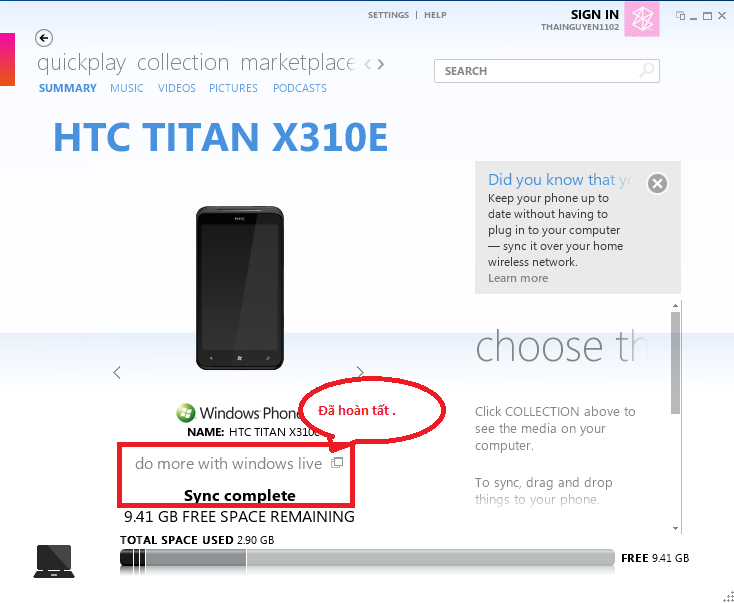Close the Did you know tip
The height and width of the screenshot is (603, 734).
(x=657, y=183)
